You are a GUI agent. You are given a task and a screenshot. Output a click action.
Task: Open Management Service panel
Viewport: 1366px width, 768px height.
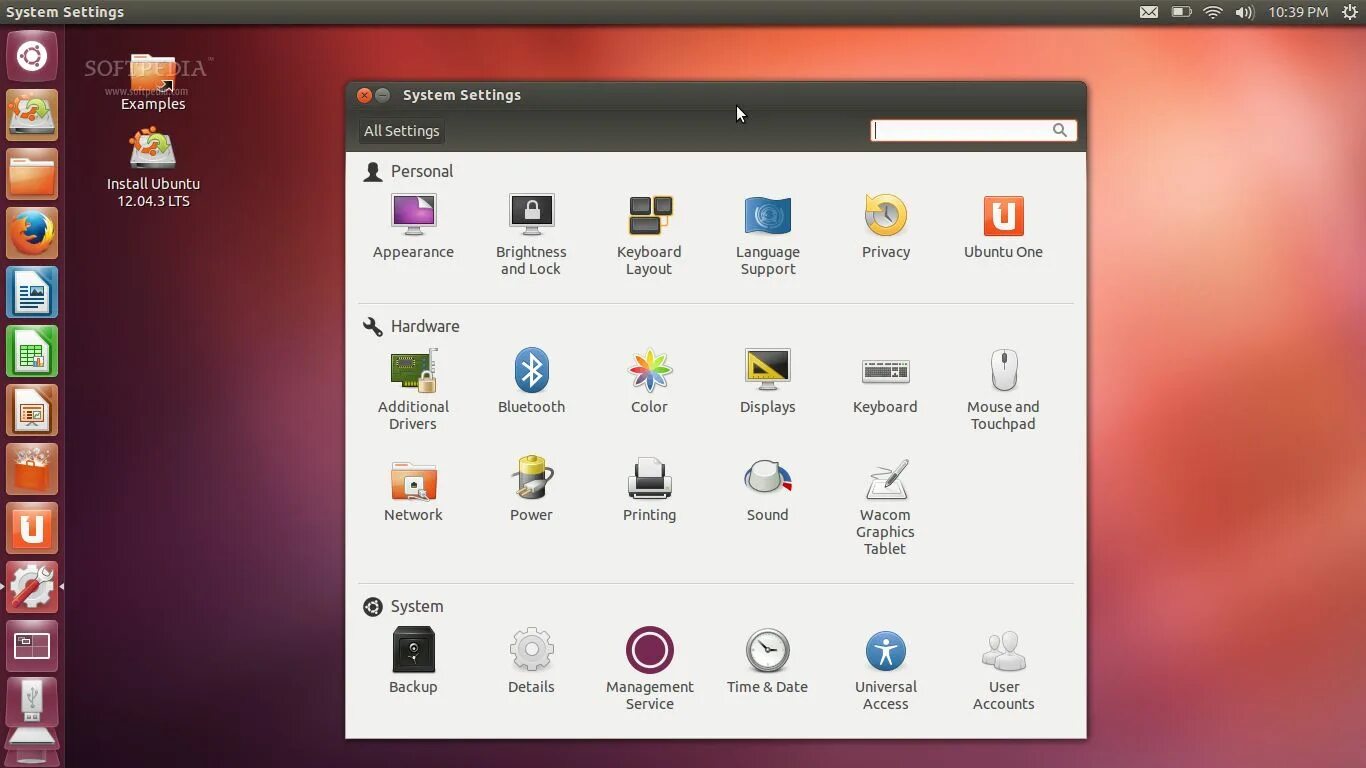point(649,669)
